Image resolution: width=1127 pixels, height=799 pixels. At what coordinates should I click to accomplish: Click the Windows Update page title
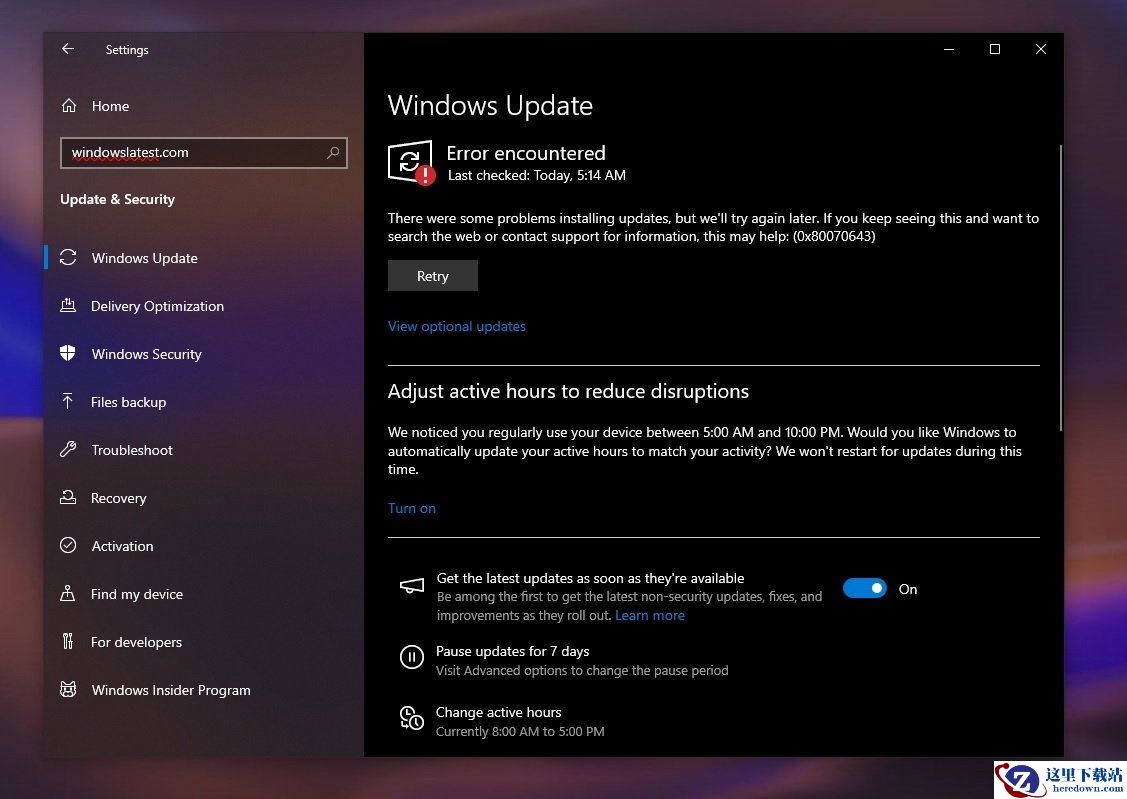click(x=490, y=106)
